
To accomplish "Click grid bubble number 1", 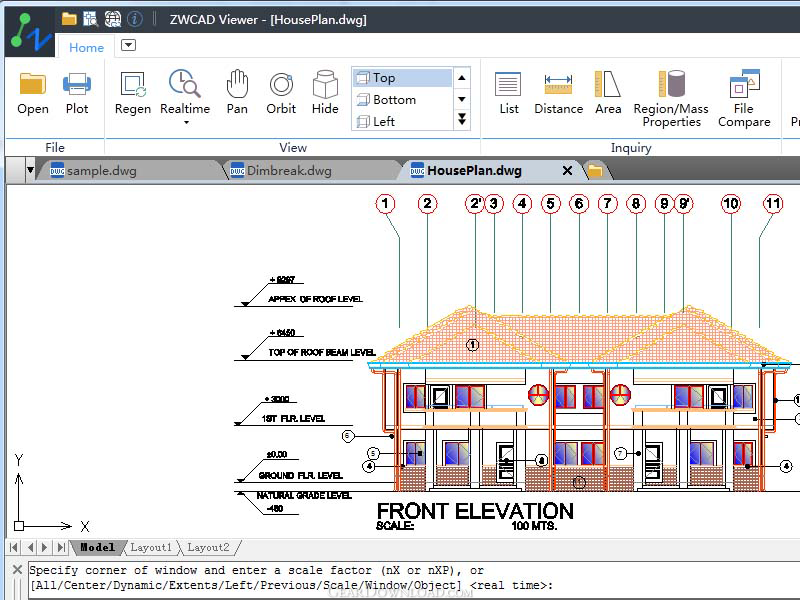I will point(385,204).
